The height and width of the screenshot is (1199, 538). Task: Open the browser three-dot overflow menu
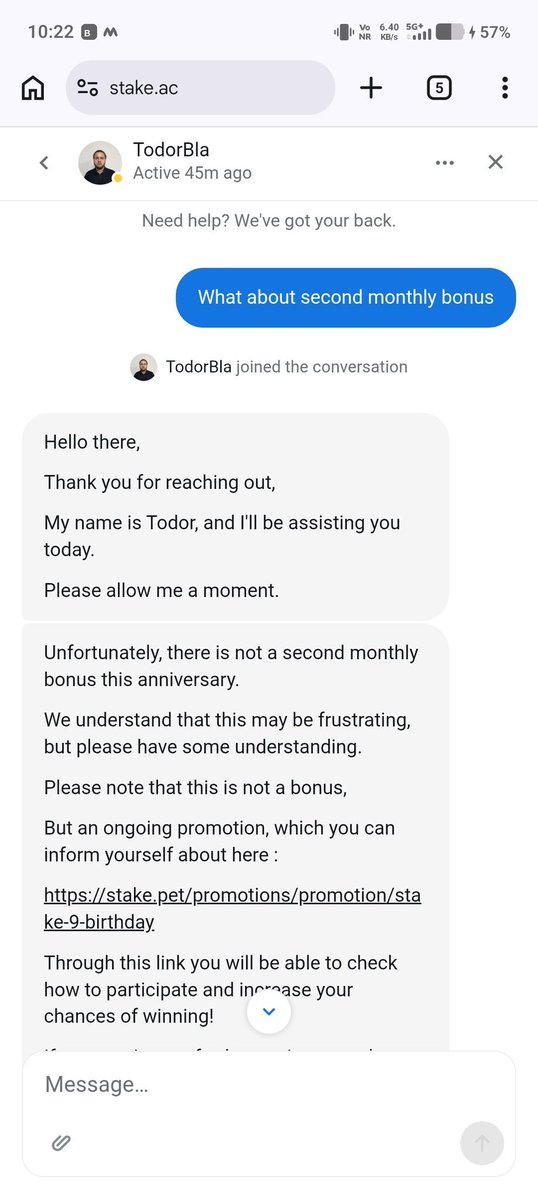pos(504,88)
